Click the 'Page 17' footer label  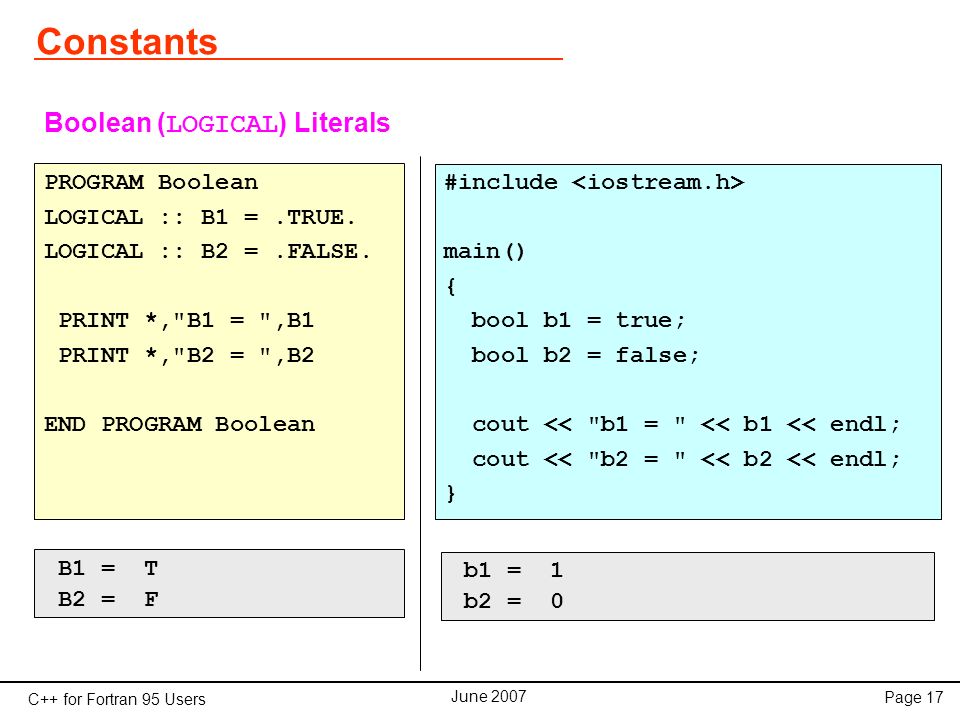913,697
